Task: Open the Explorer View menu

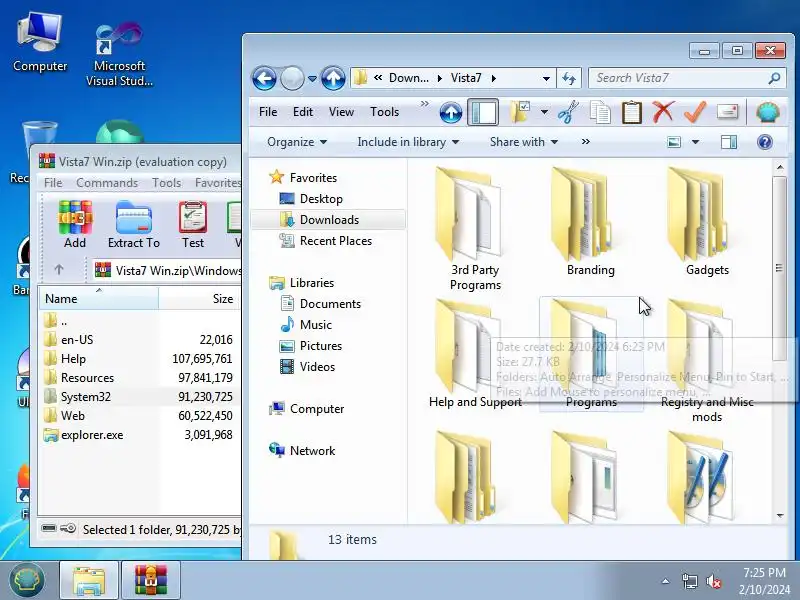Action: (x=341, y=112)
